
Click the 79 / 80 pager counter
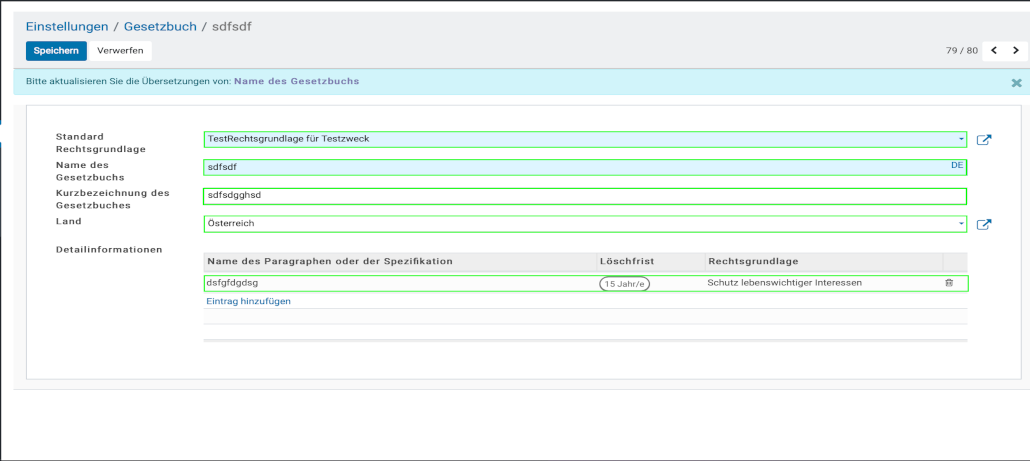[959, 50]
